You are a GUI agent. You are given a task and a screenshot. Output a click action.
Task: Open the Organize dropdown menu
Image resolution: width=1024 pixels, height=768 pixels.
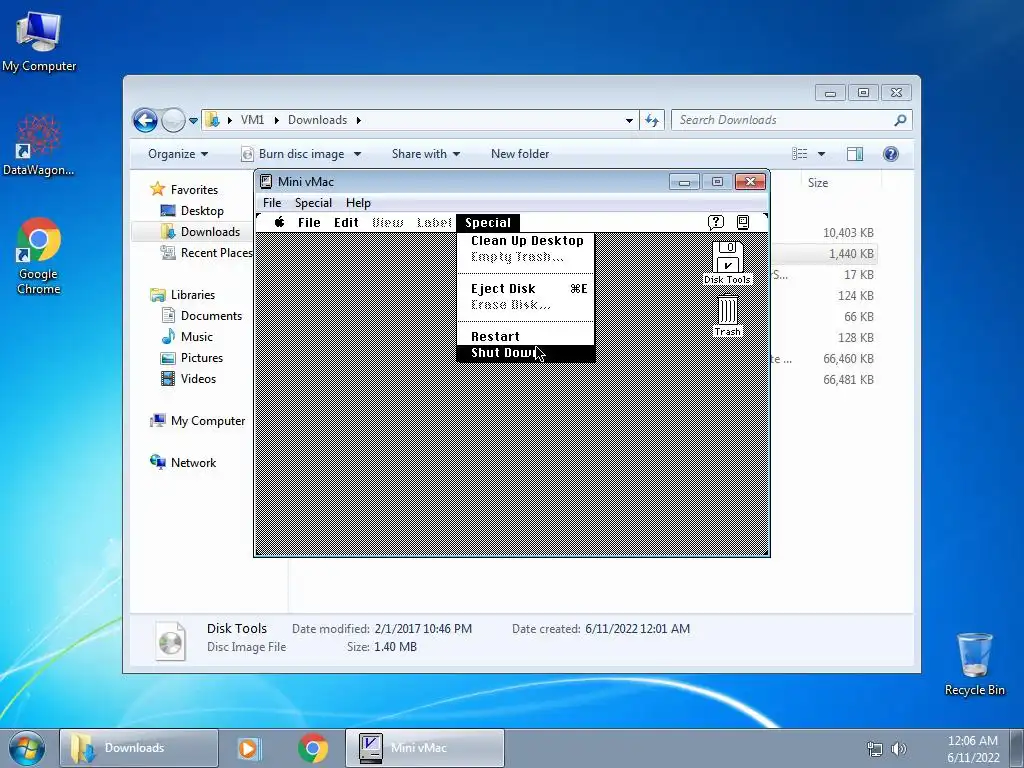tap(178, 153)
